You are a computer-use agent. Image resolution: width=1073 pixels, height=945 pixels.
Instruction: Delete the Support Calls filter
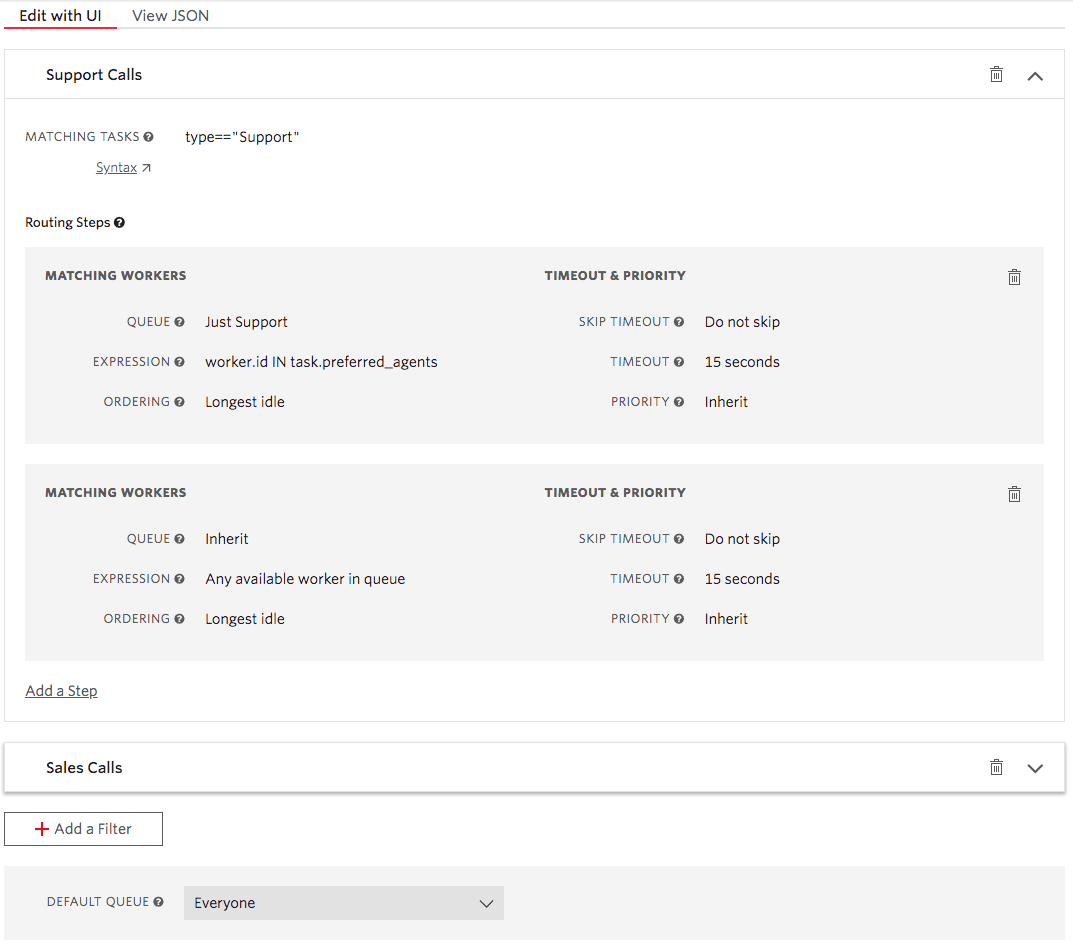(996, 74)
